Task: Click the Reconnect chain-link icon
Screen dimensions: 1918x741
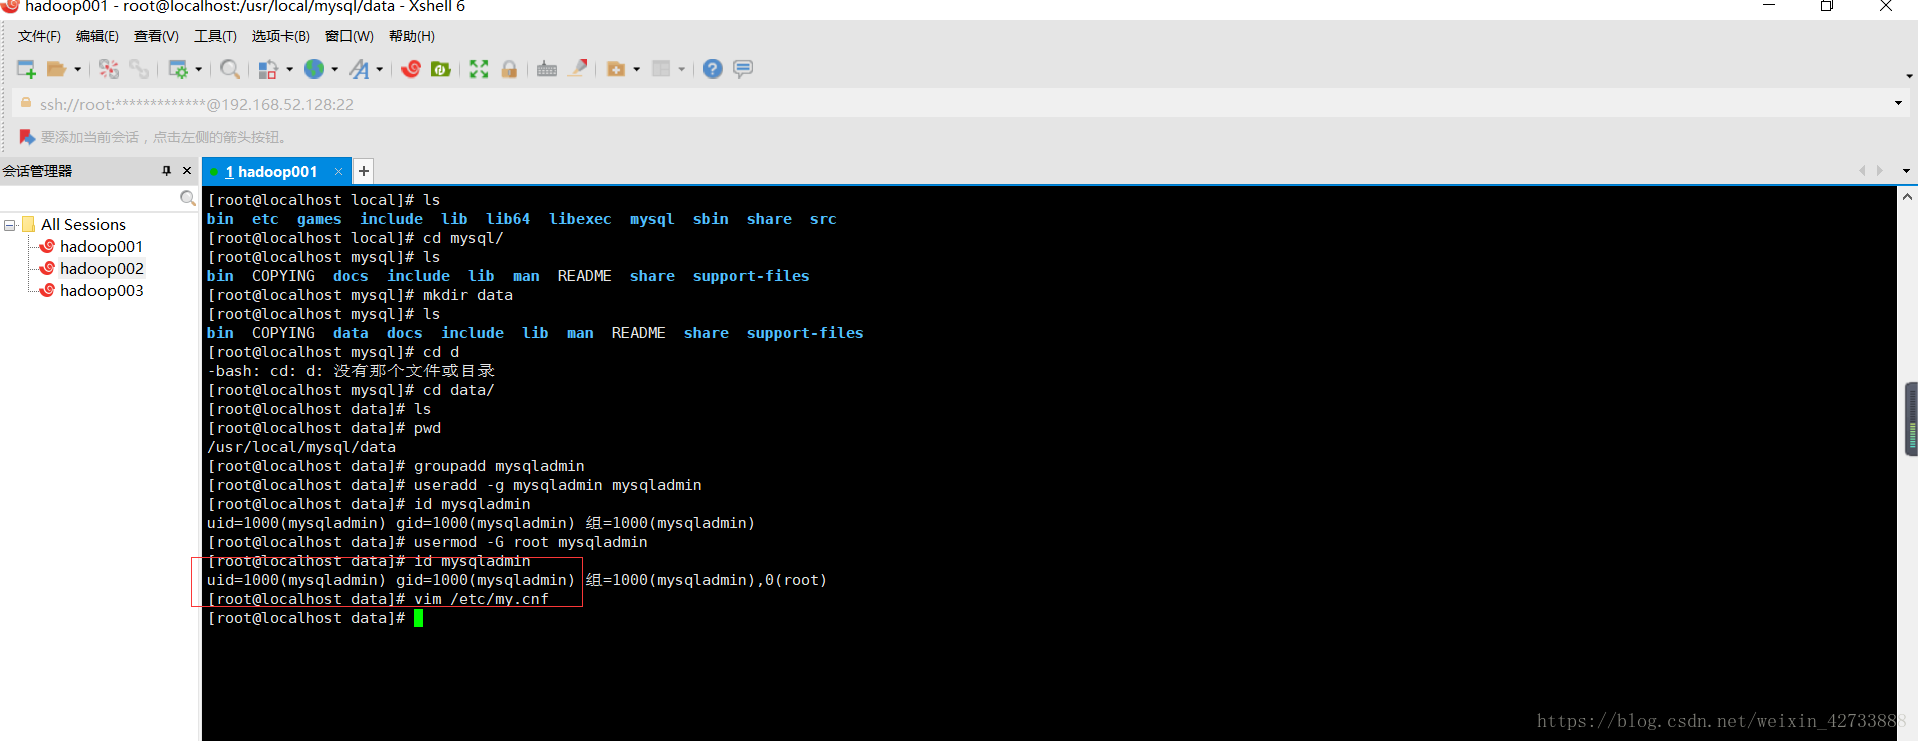Action: tap(139, 69)
